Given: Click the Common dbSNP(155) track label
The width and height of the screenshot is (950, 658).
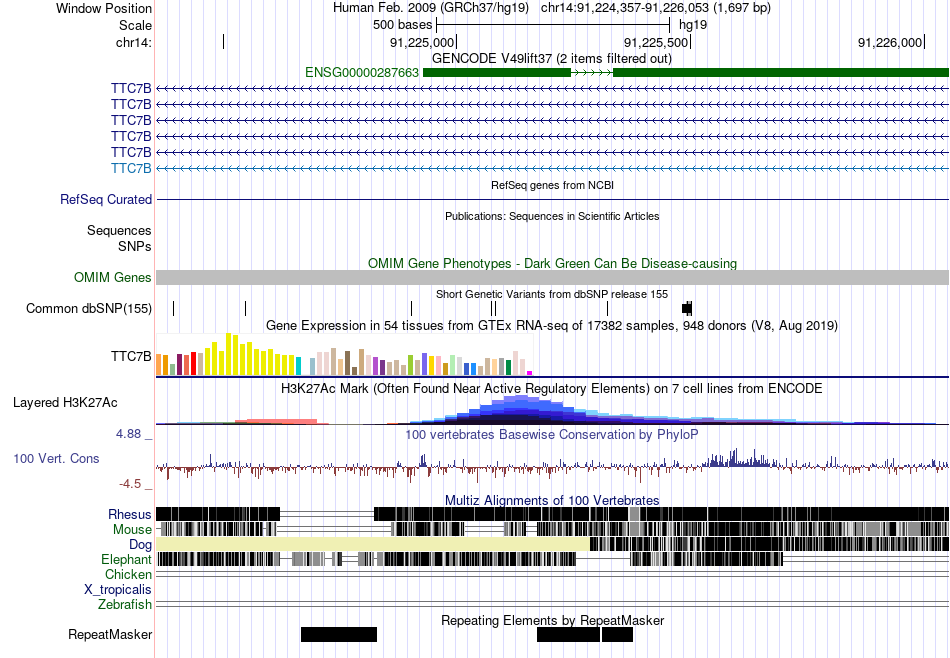Looking at the screenshot, I should pos(89,308).
